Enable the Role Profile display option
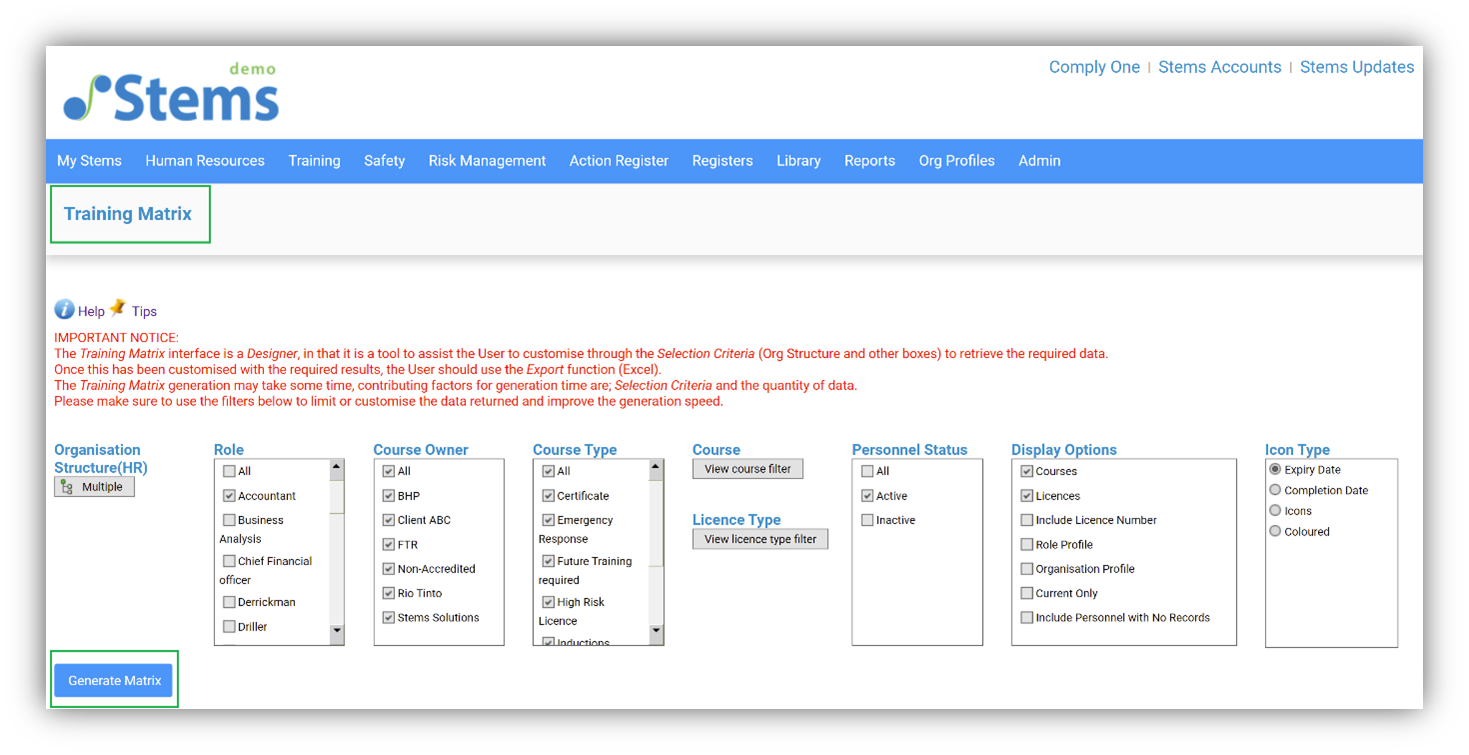The width and height of the screenshot is (1469, 755). pos(1027,545)
